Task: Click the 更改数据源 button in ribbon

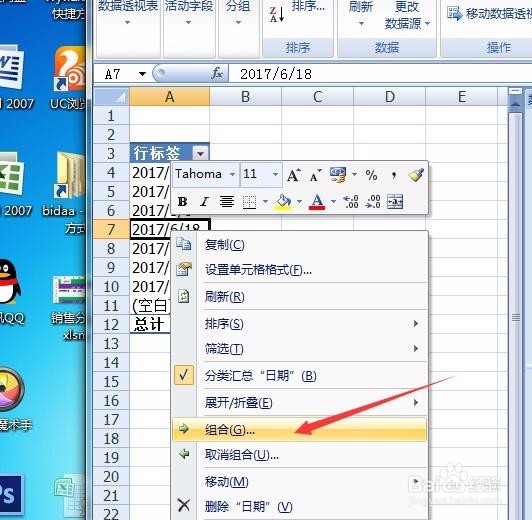Action: [x=407, y=15]
